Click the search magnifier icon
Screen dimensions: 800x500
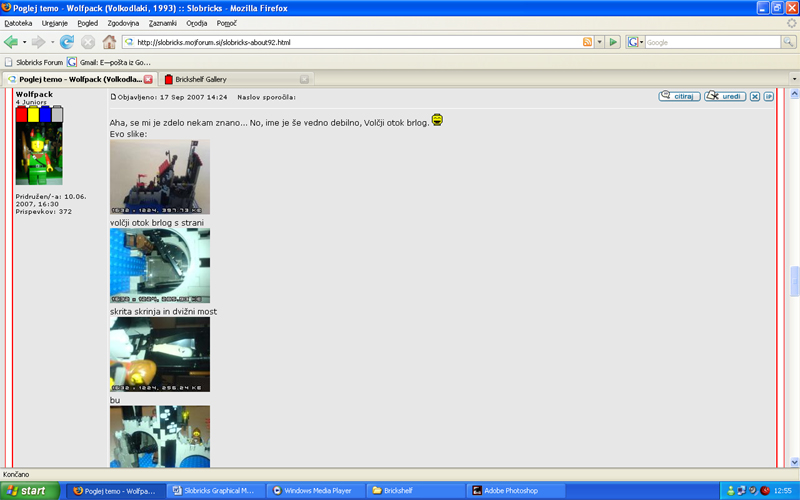788,42
